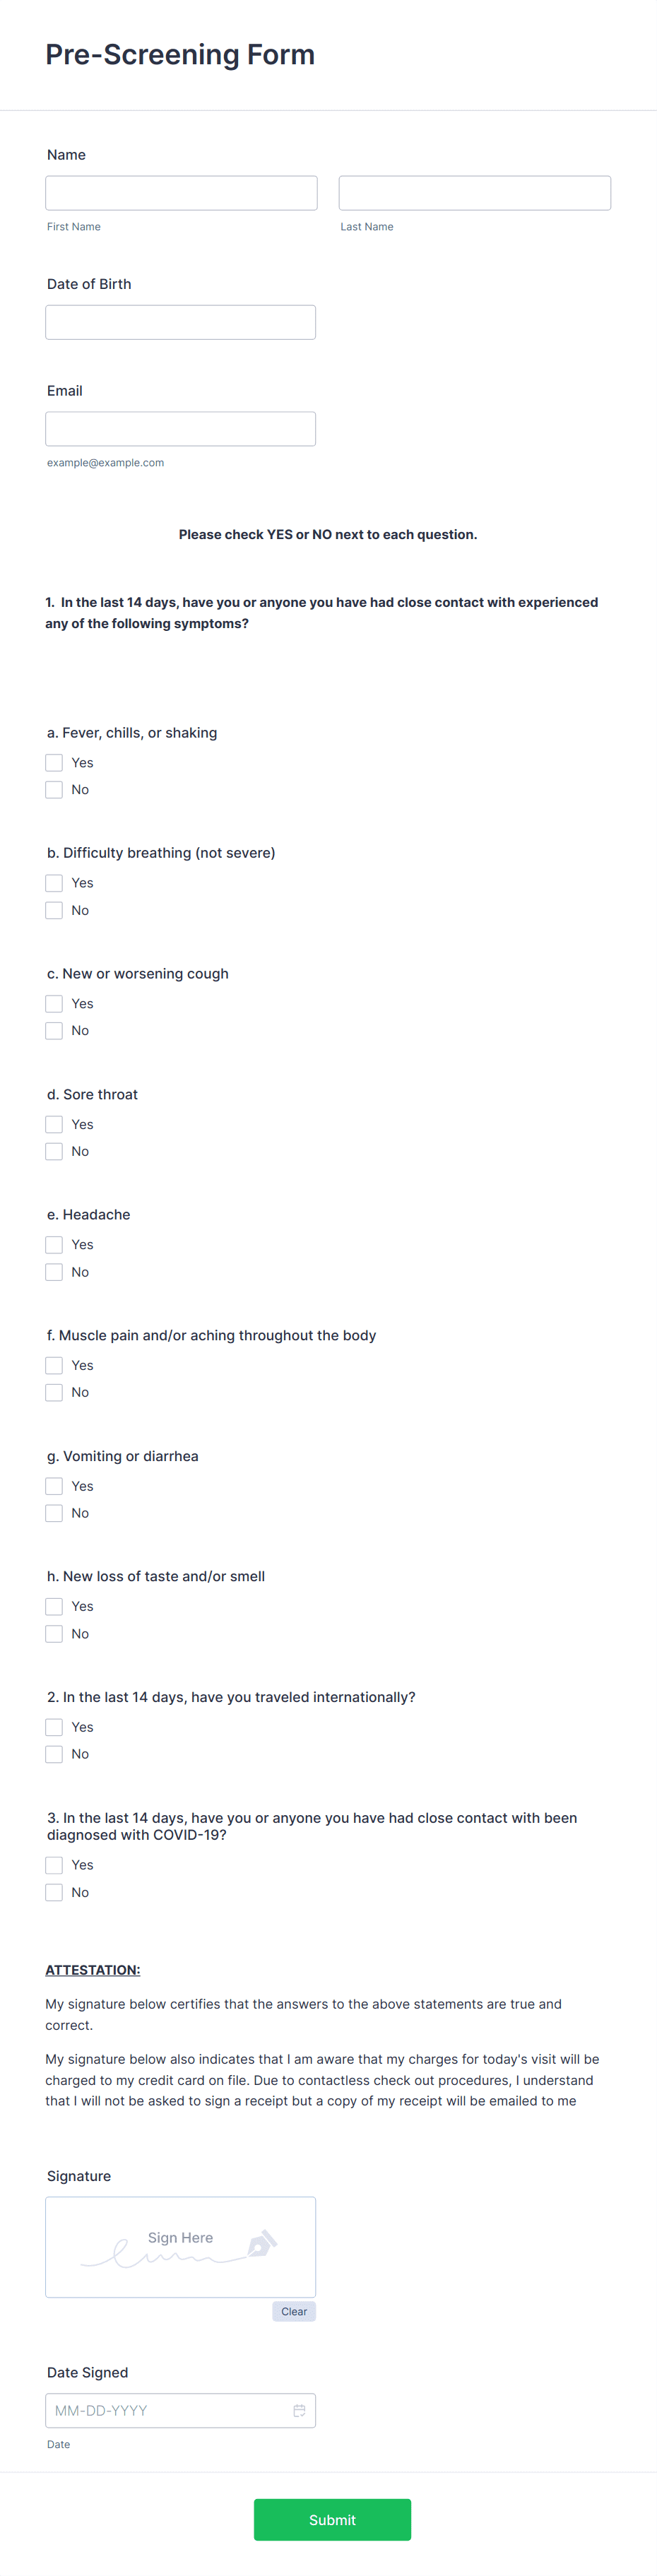
Task: Check No for muscle pain question
Action: click(54, 1392)
